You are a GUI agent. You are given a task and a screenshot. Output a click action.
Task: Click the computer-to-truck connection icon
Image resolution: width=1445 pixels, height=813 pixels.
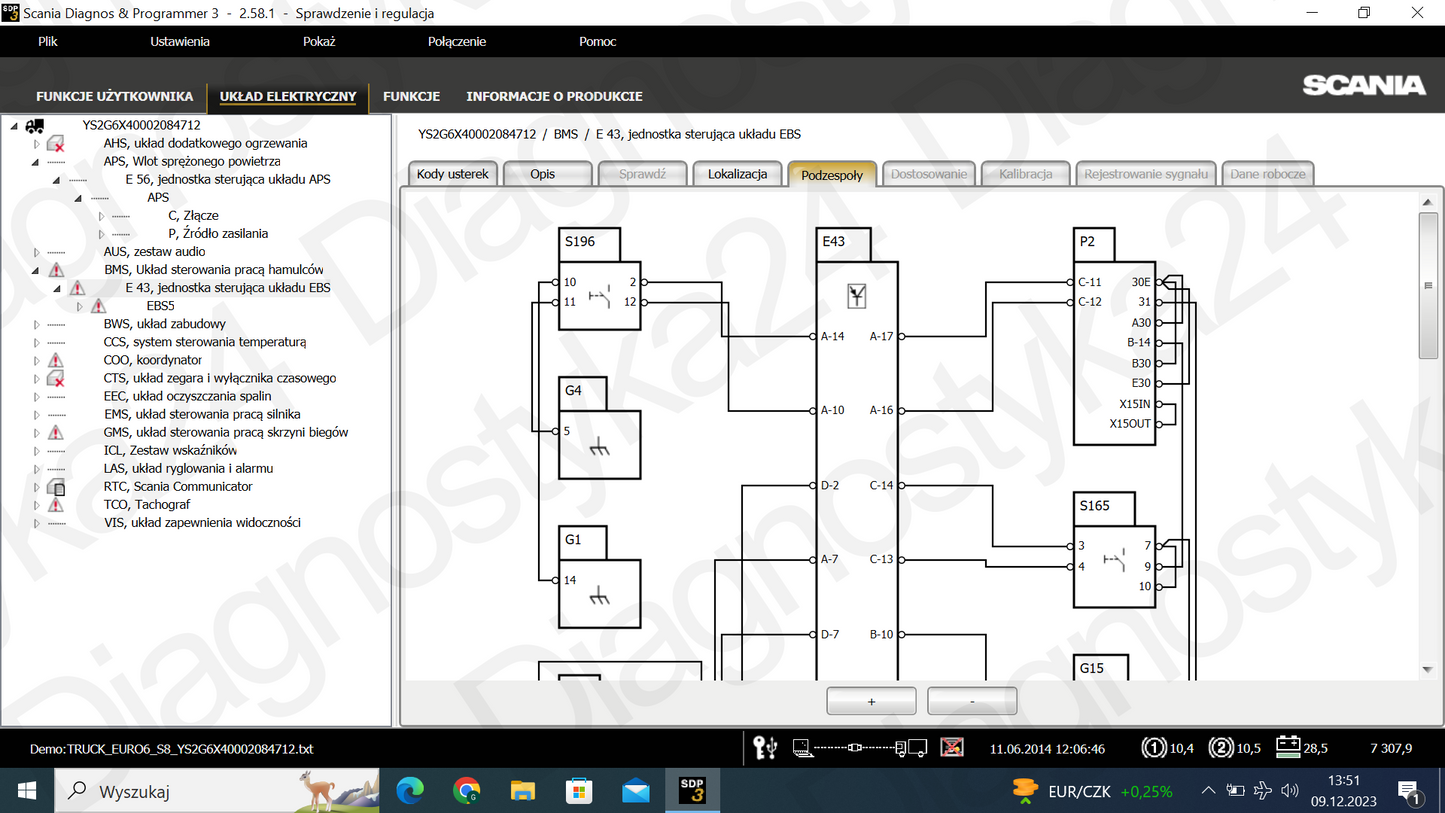click(x=859, y=747)
